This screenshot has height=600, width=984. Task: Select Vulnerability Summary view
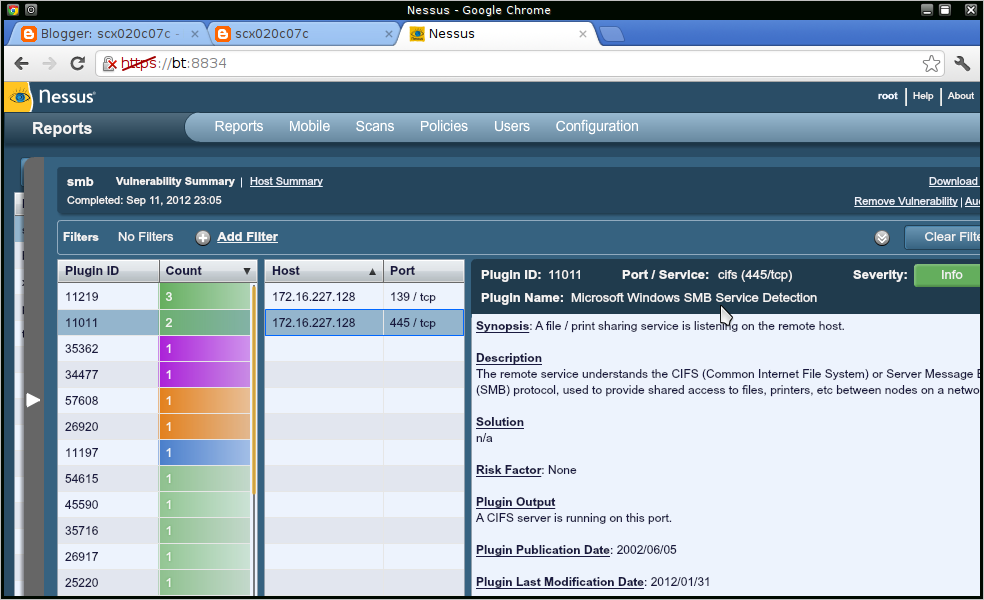coord(175,181)
